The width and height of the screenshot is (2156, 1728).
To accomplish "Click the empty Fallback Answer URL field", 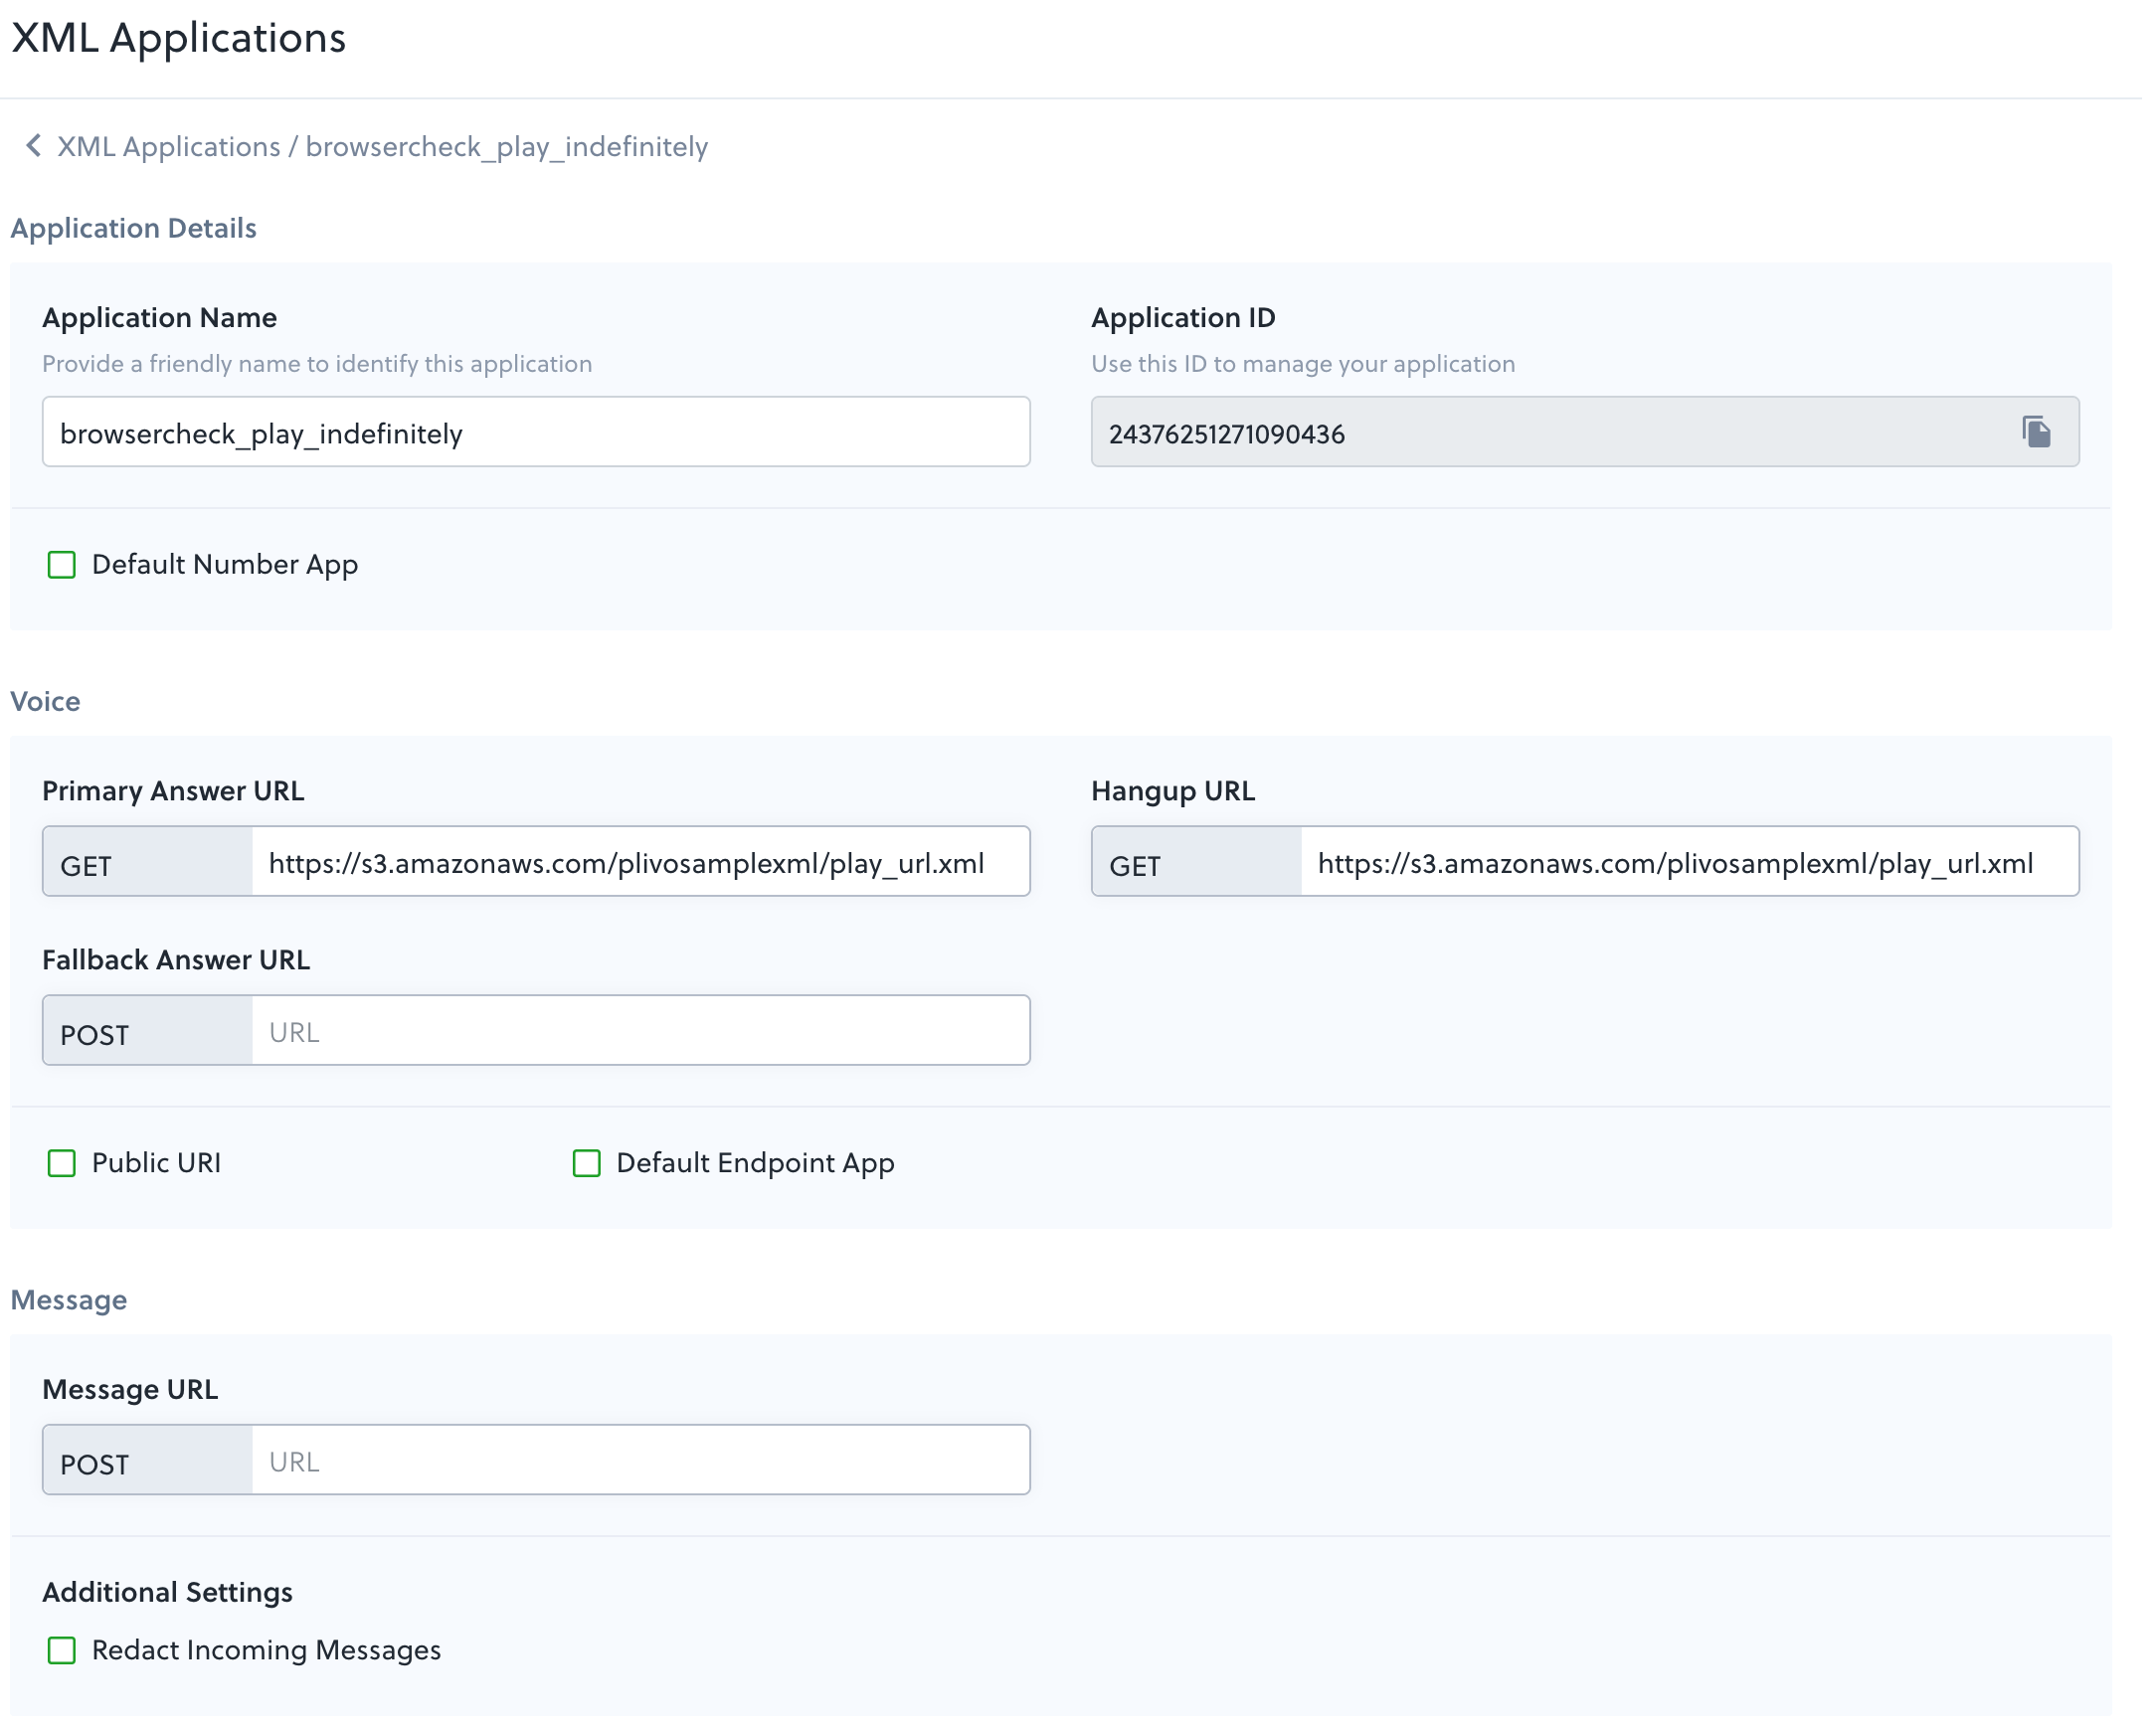I will [640, 1031].
